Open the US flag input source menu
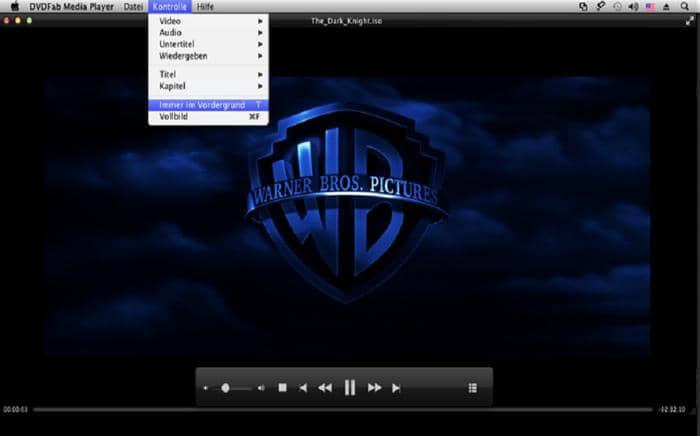The height and width of the screenshot is (436, 700). coord(650,7)
